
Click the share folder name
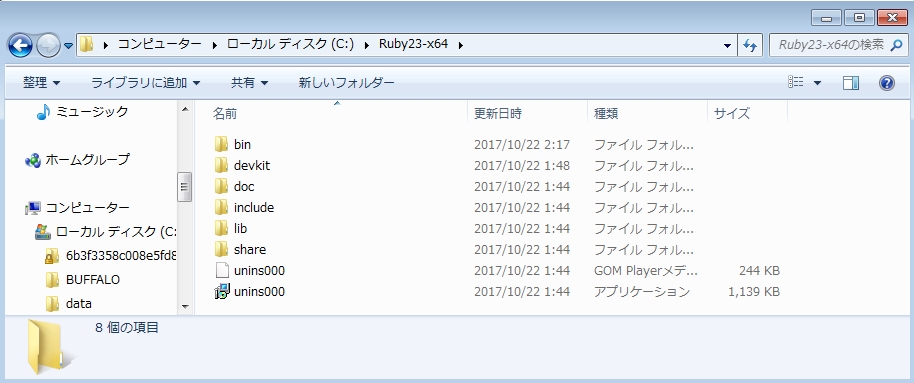pyautogui.click(x=249, y=250)
